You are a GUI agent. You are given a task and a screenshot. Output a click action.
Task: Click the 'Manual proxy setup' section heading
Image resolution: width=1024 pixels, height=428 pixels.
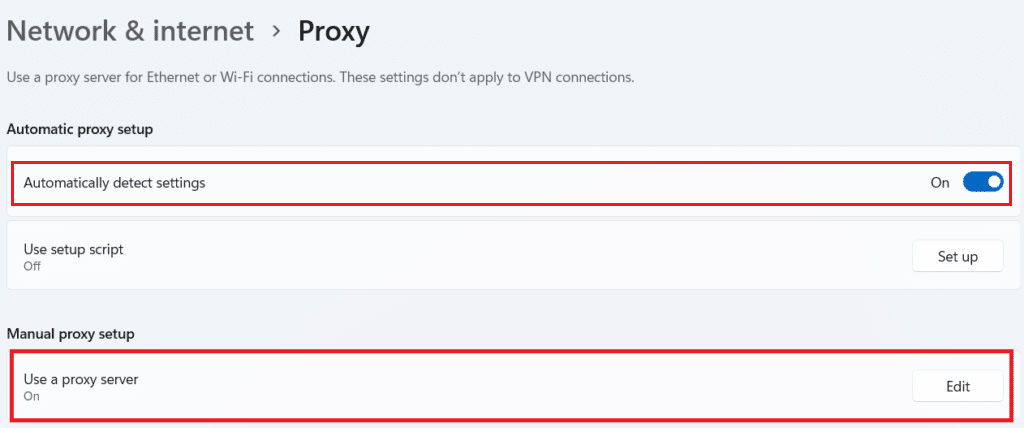click(x=70, y=334)
